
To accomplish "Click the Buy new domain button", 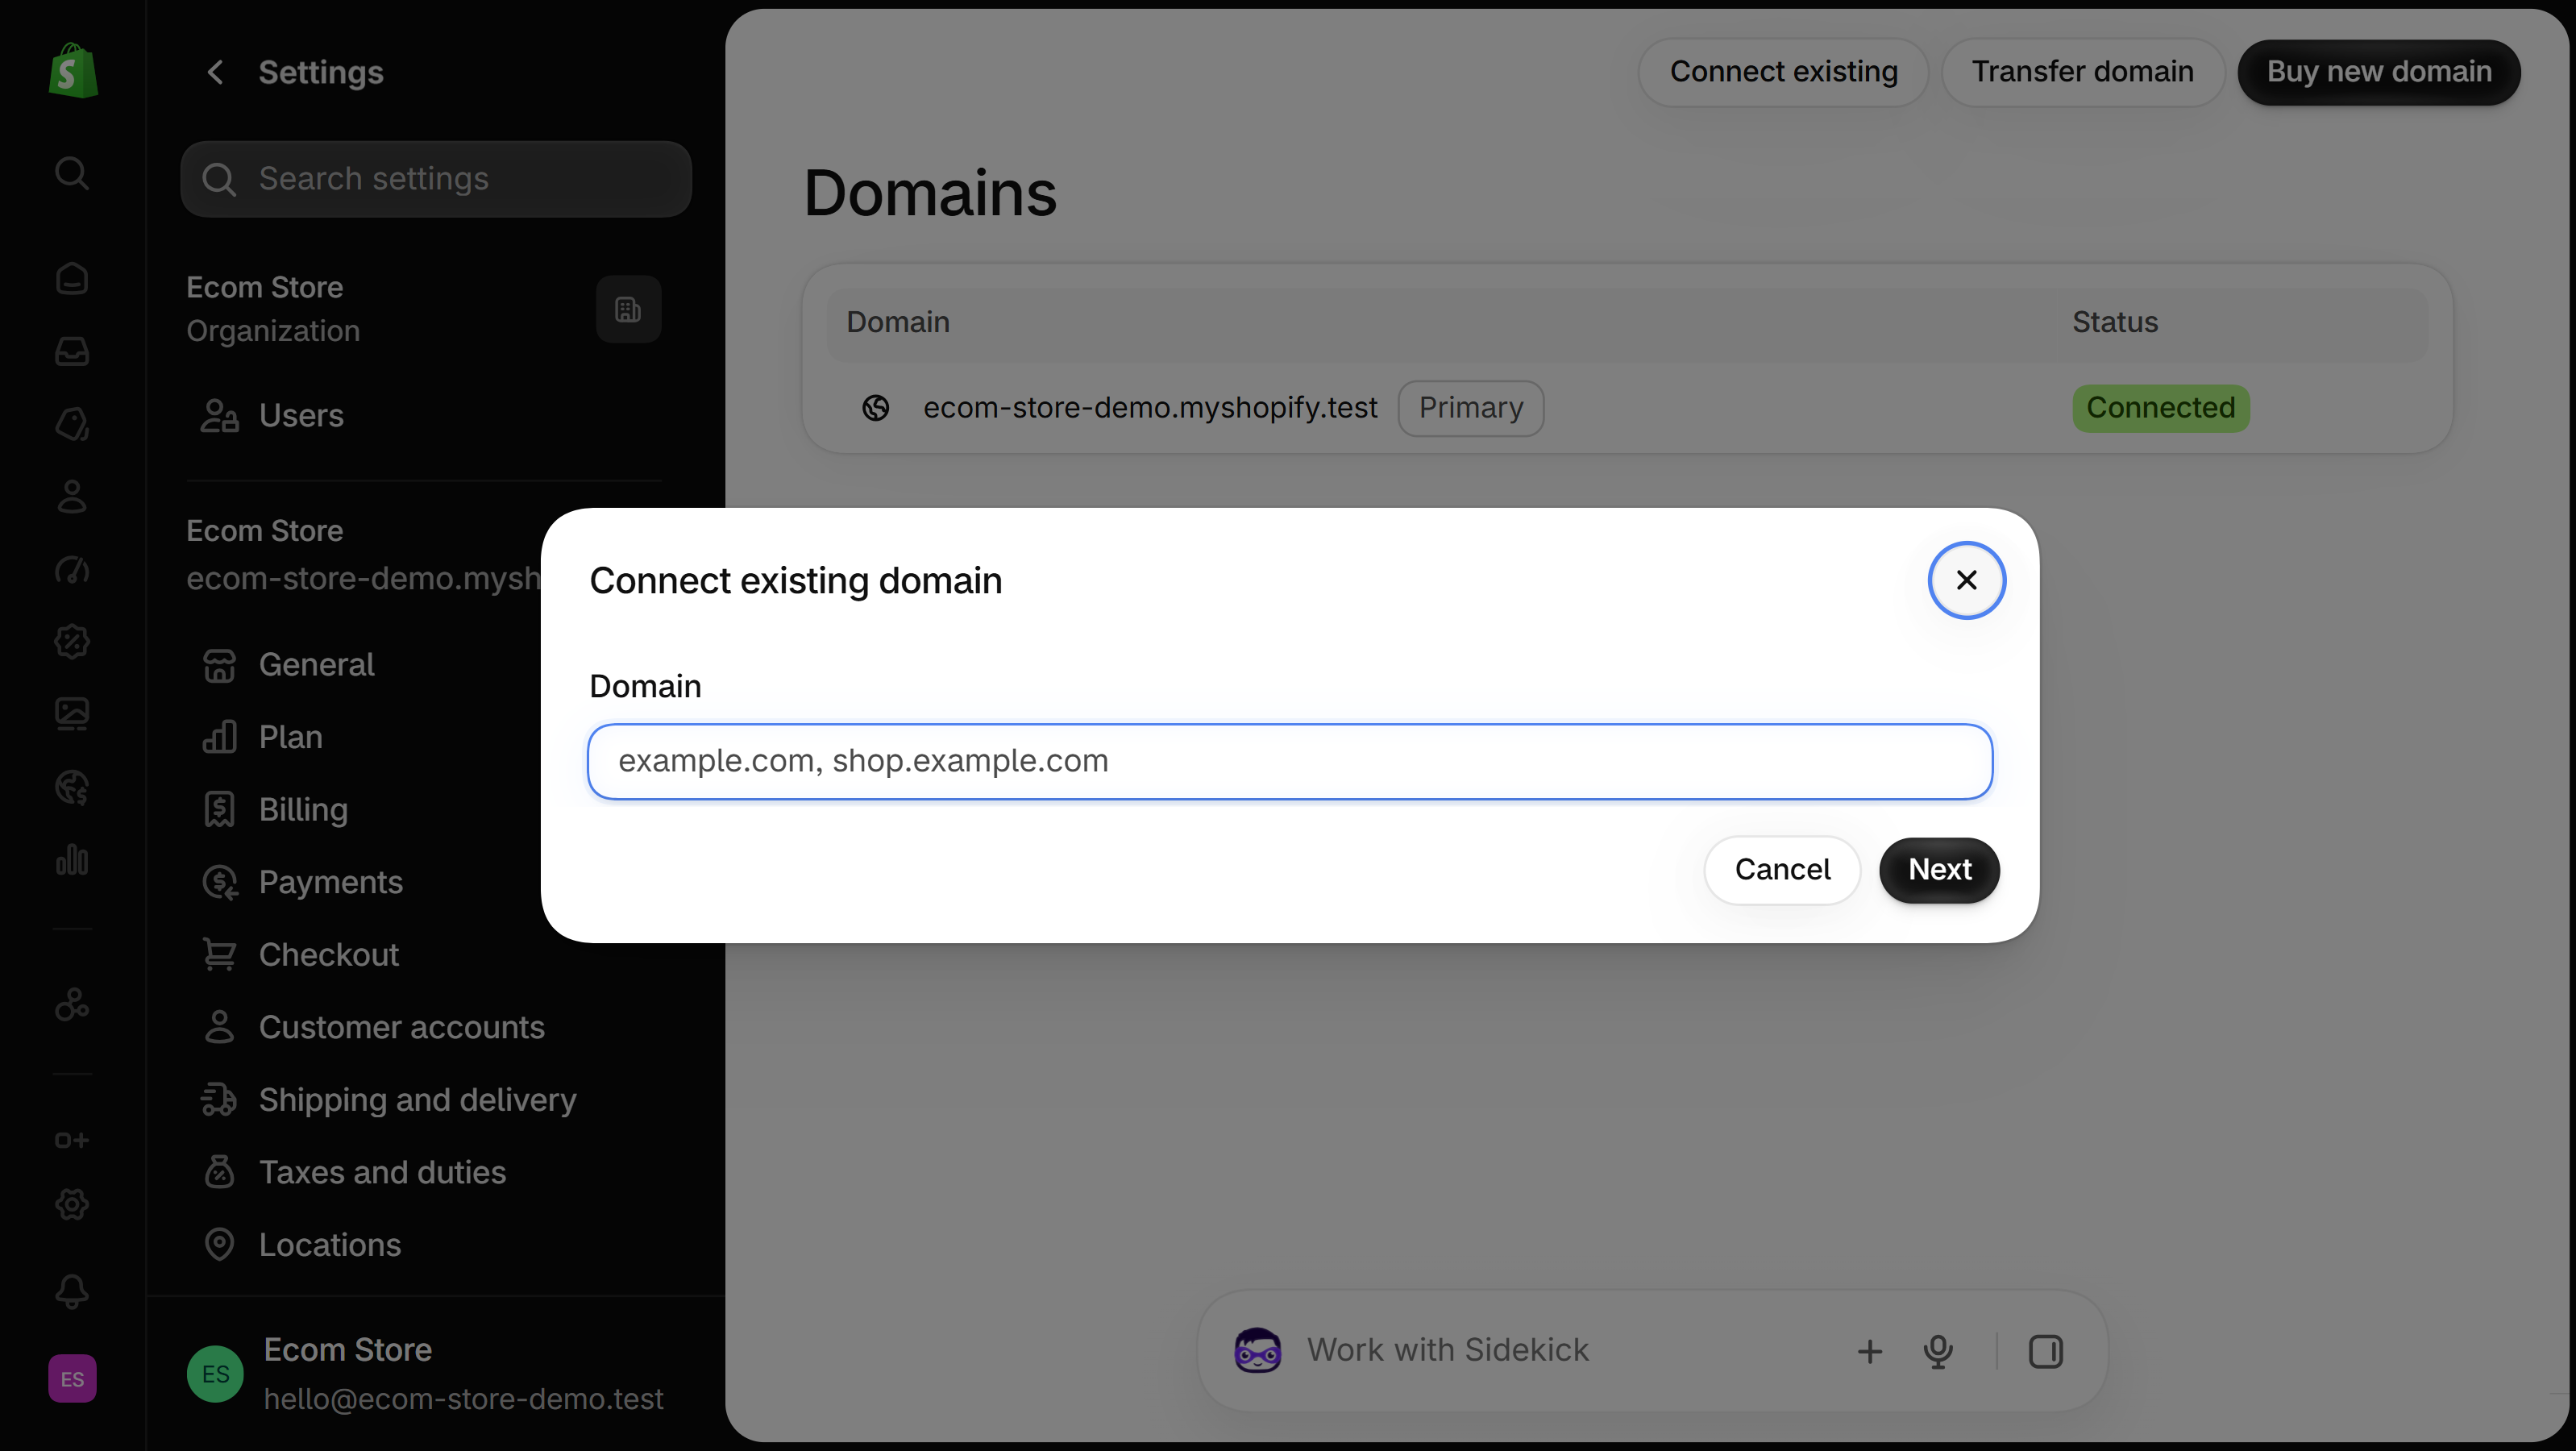I will 2378,72.
